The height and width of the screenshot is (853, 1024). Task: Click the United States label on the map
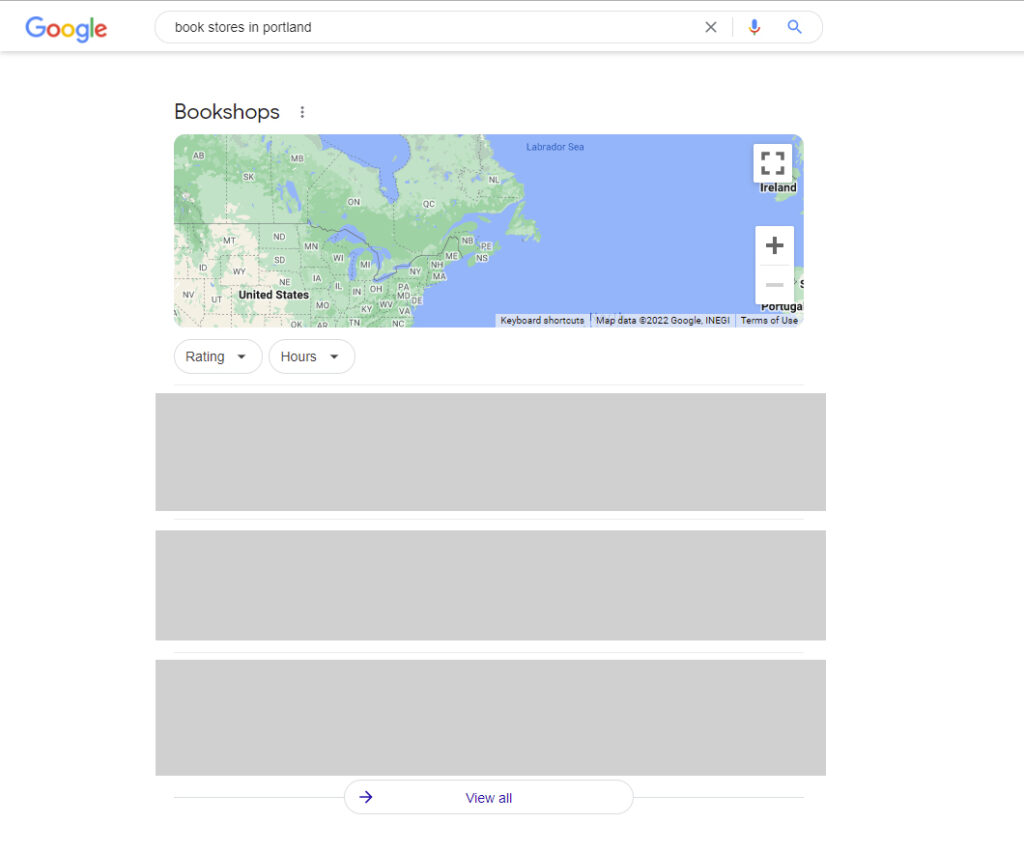pos(273,295)
